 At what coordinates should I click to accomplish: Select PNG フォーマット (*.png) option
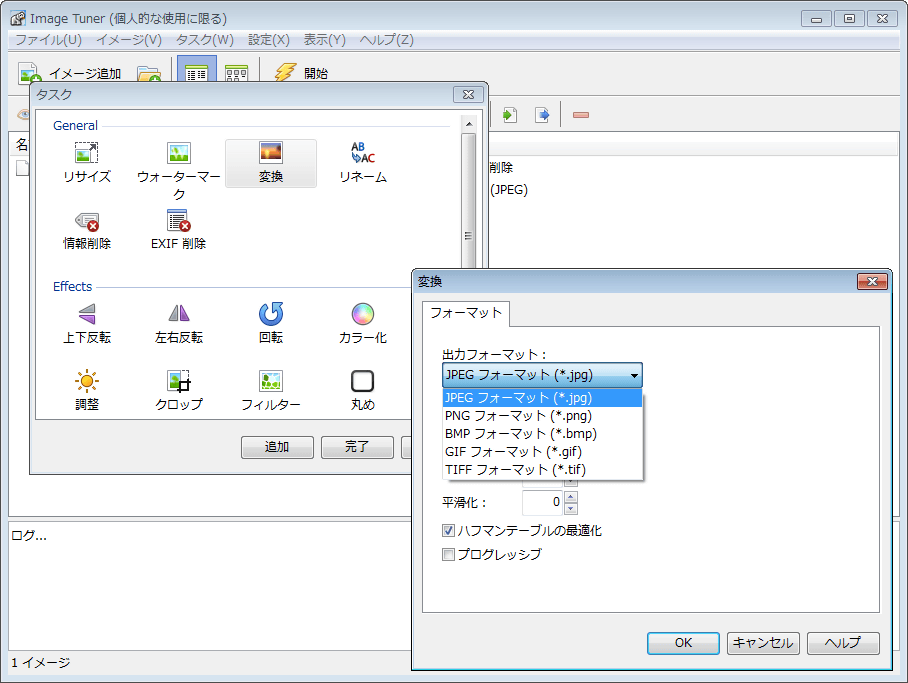(x=542, y=416)
